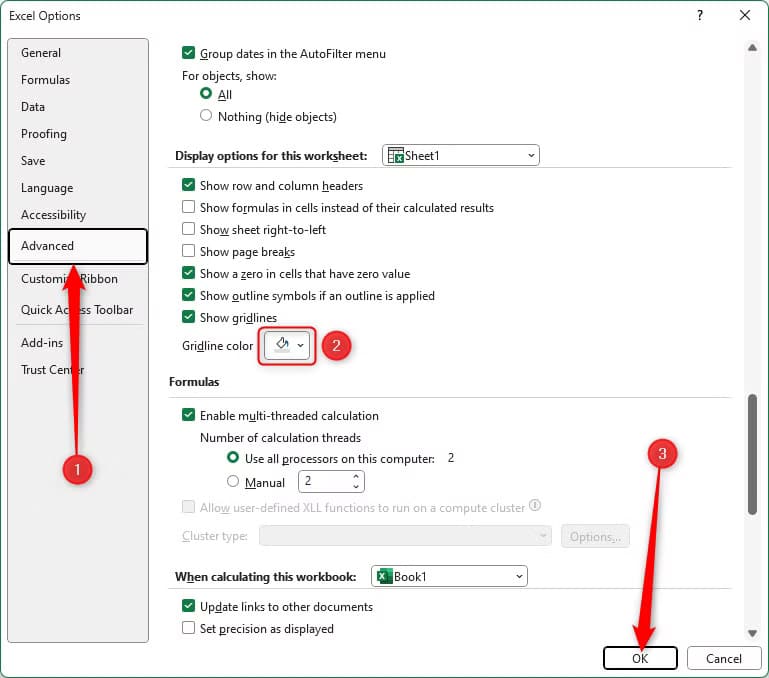
Task: Open the Book1 workbook dropdown
Action: (449, 576)
